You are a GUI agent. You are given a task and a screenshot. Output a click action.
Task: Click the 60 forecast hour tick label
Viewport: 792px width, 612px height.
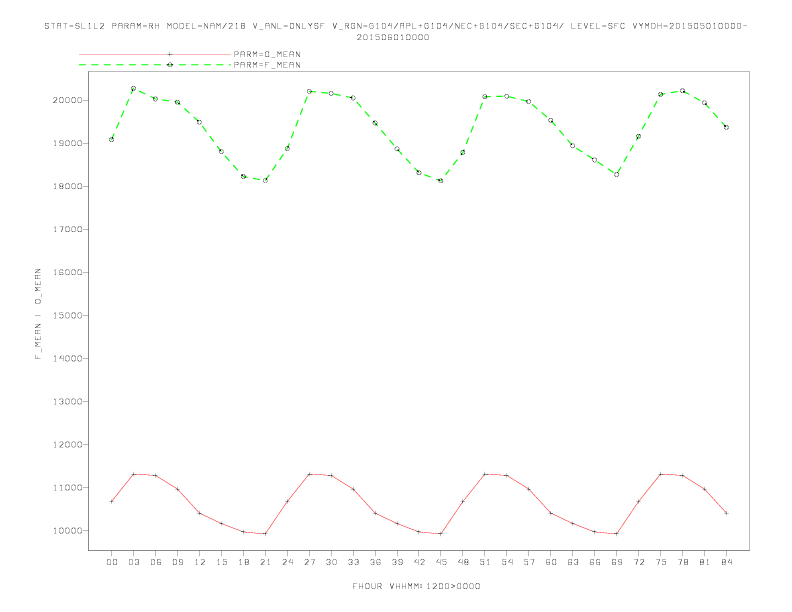click(x=551, y=562)
